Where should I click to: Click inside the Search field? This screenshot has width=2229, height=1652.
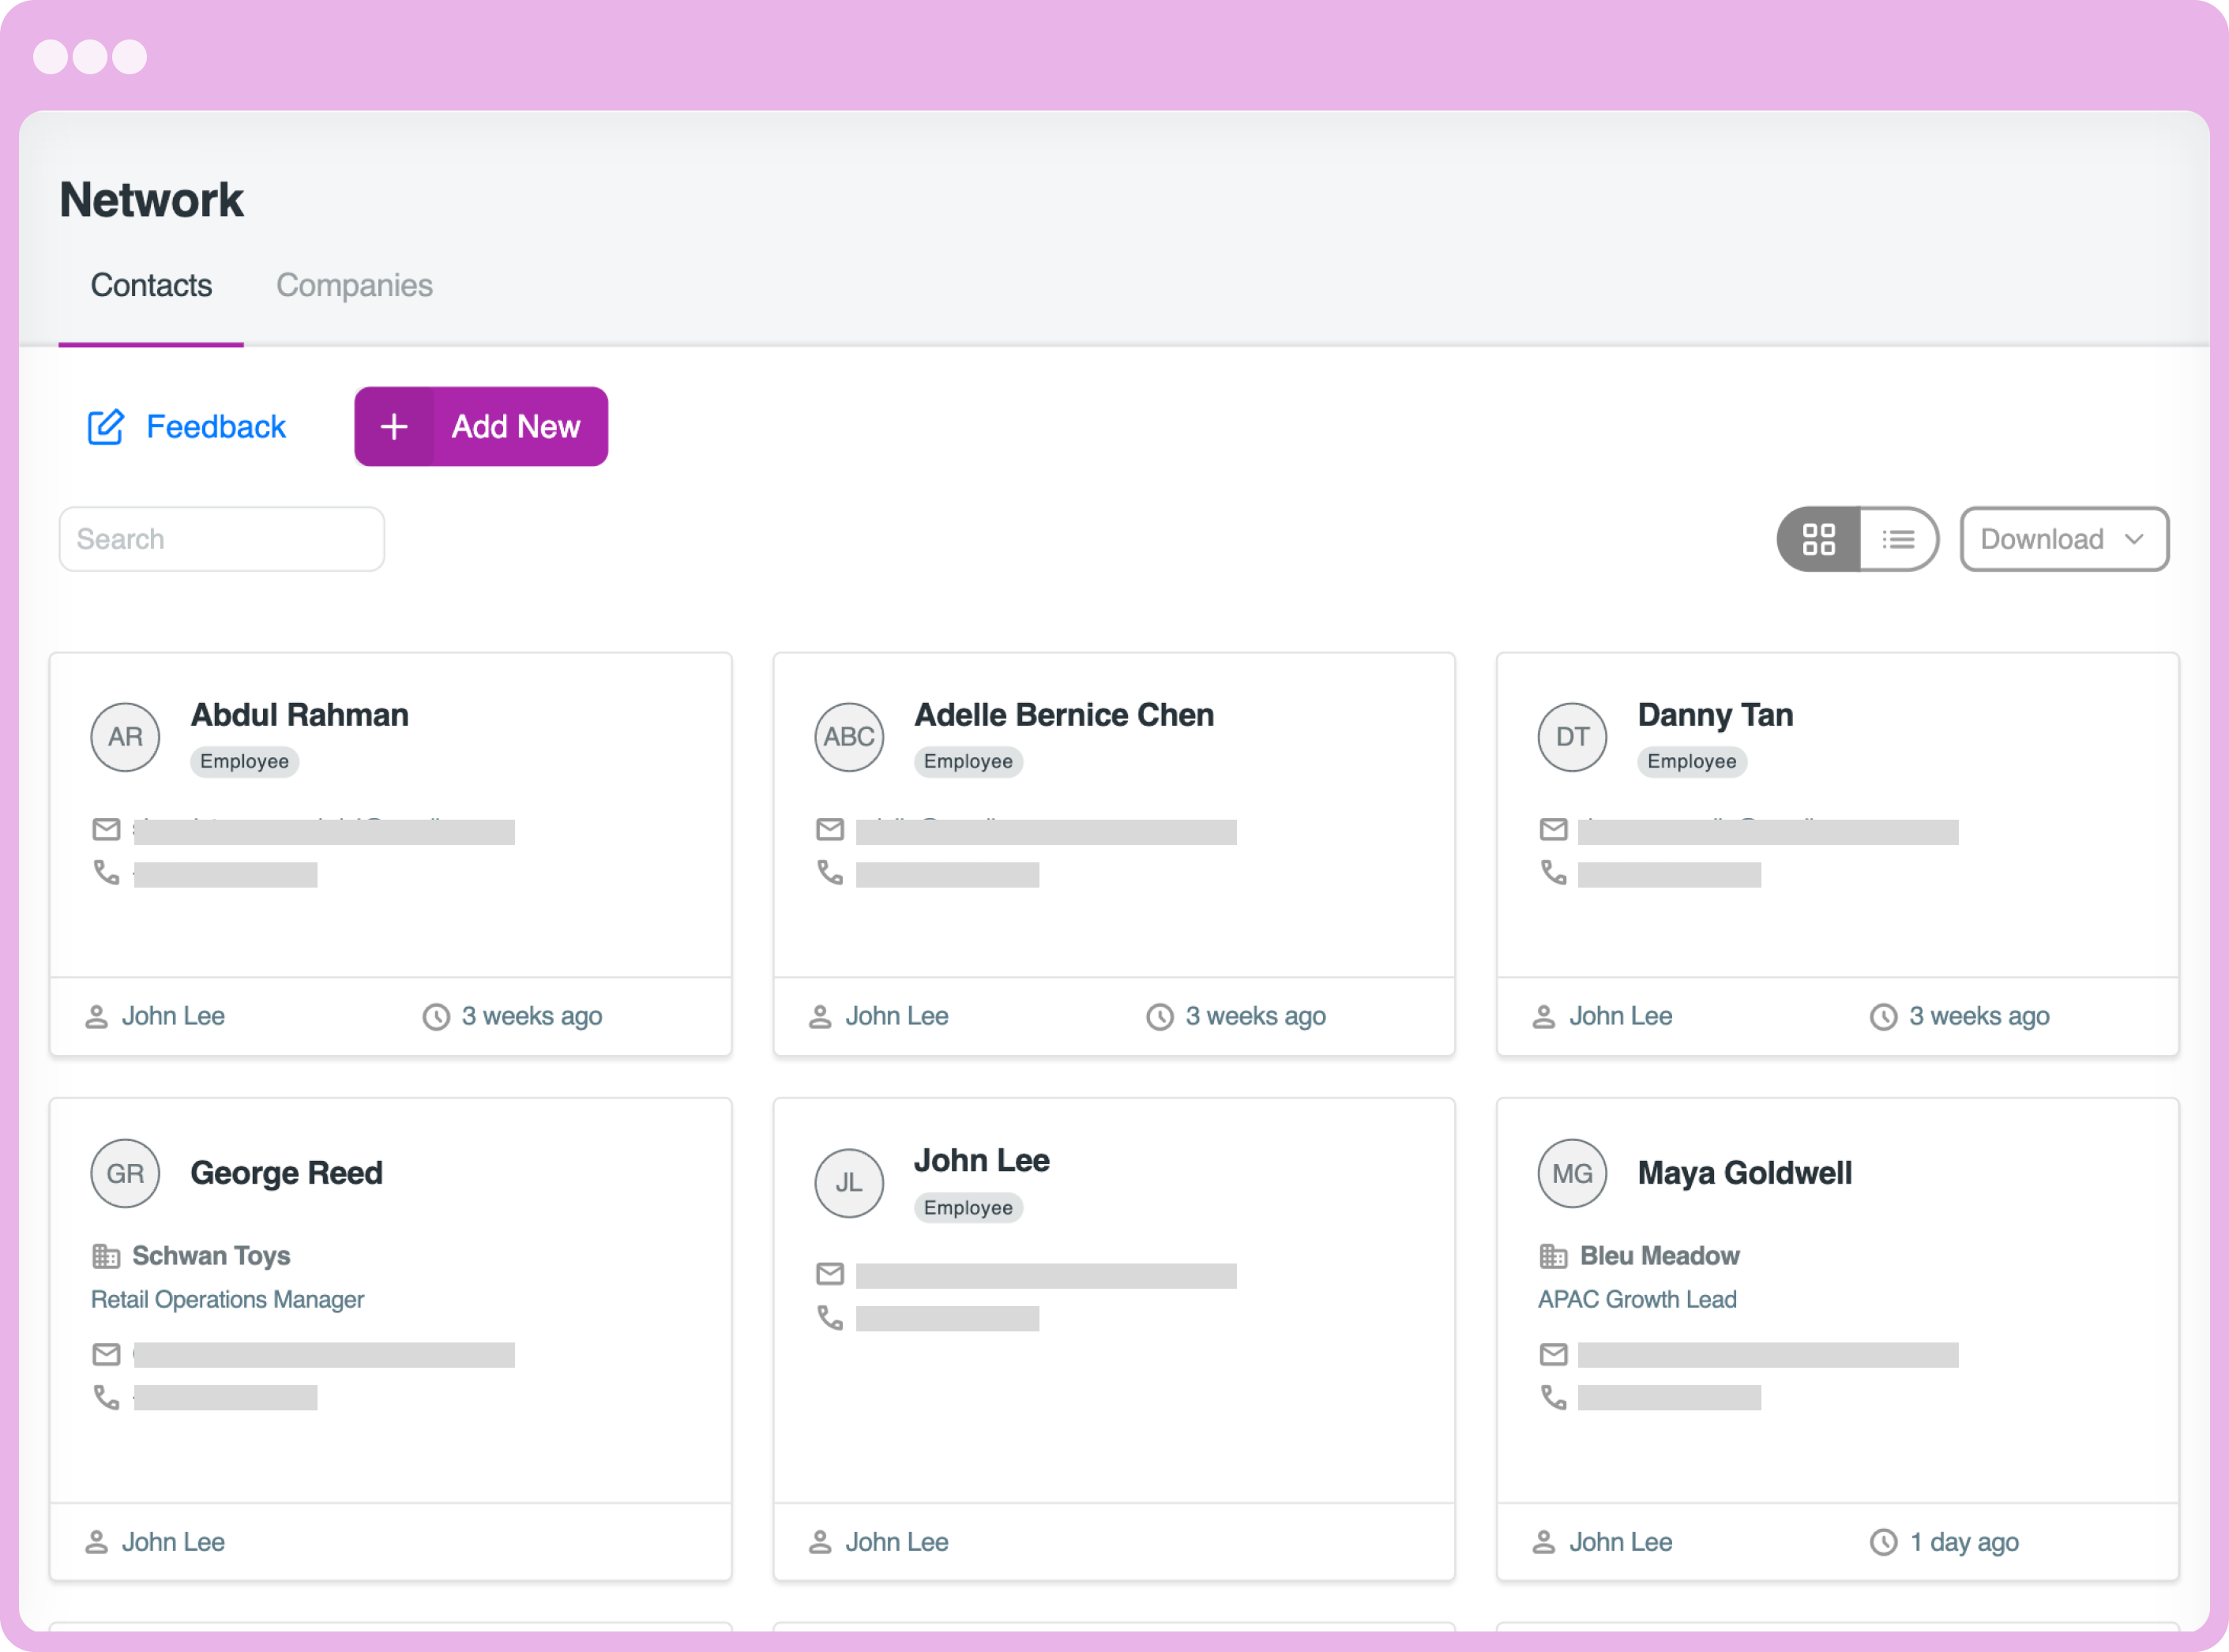pos(220,539)
